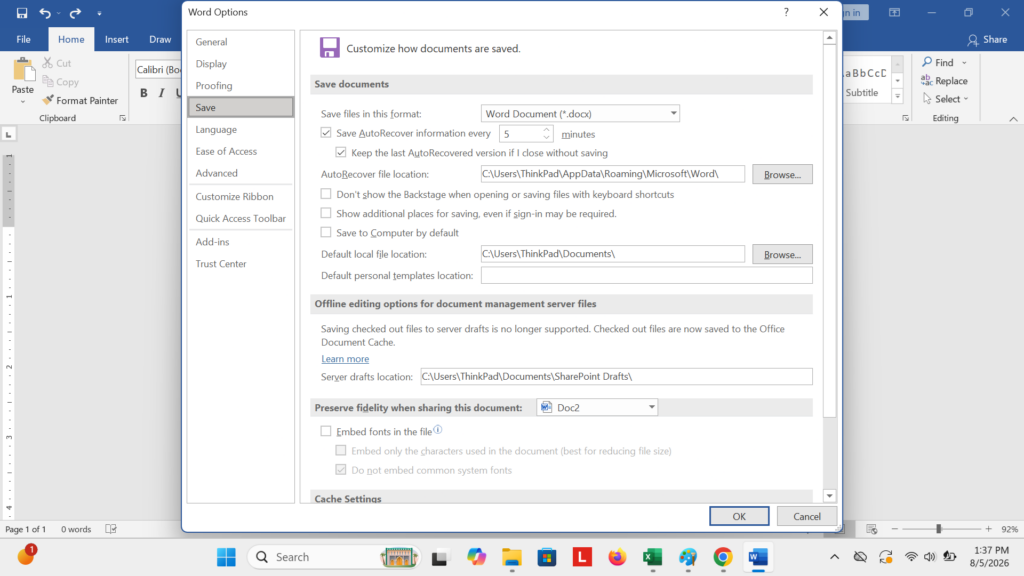Toggle Keep the last AutoRecovered version checkbox
The height and width of the screenshot is (576, 1024).
pos(341,152)
